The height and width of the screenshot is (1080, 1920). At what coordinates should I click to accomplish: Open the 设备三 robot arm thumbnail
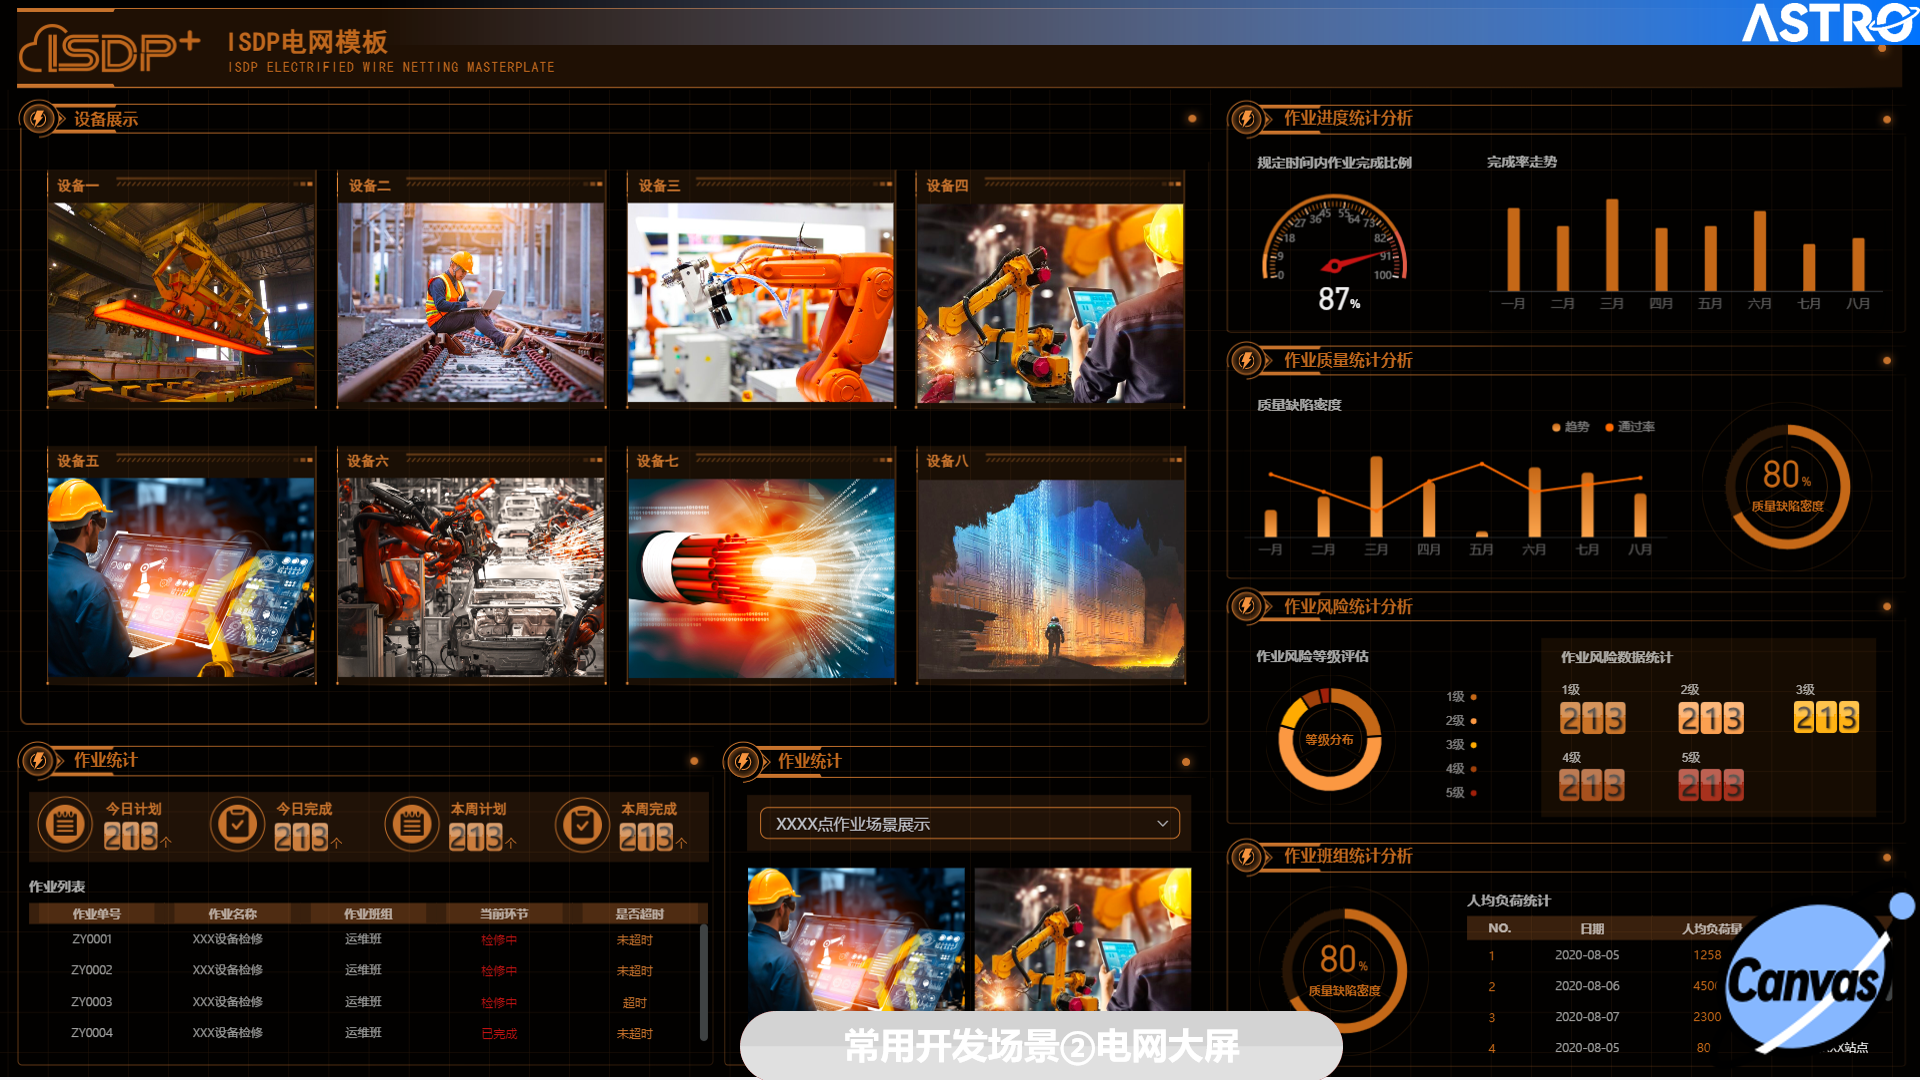pos(760,303)
